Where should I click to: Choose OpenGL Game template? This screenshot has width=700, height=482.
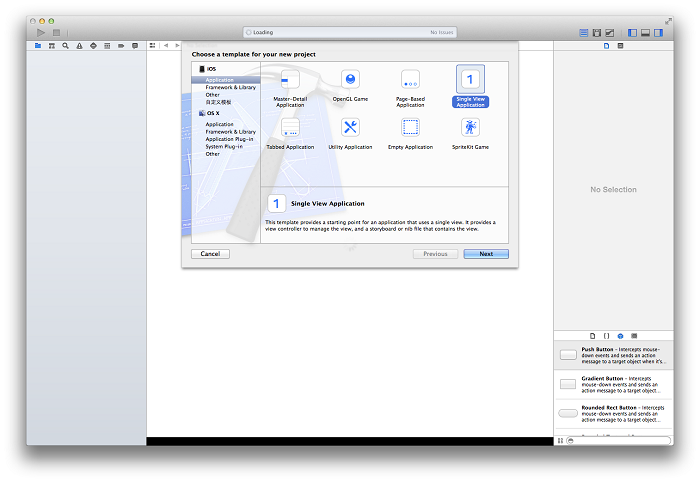(x=350, y=86)
